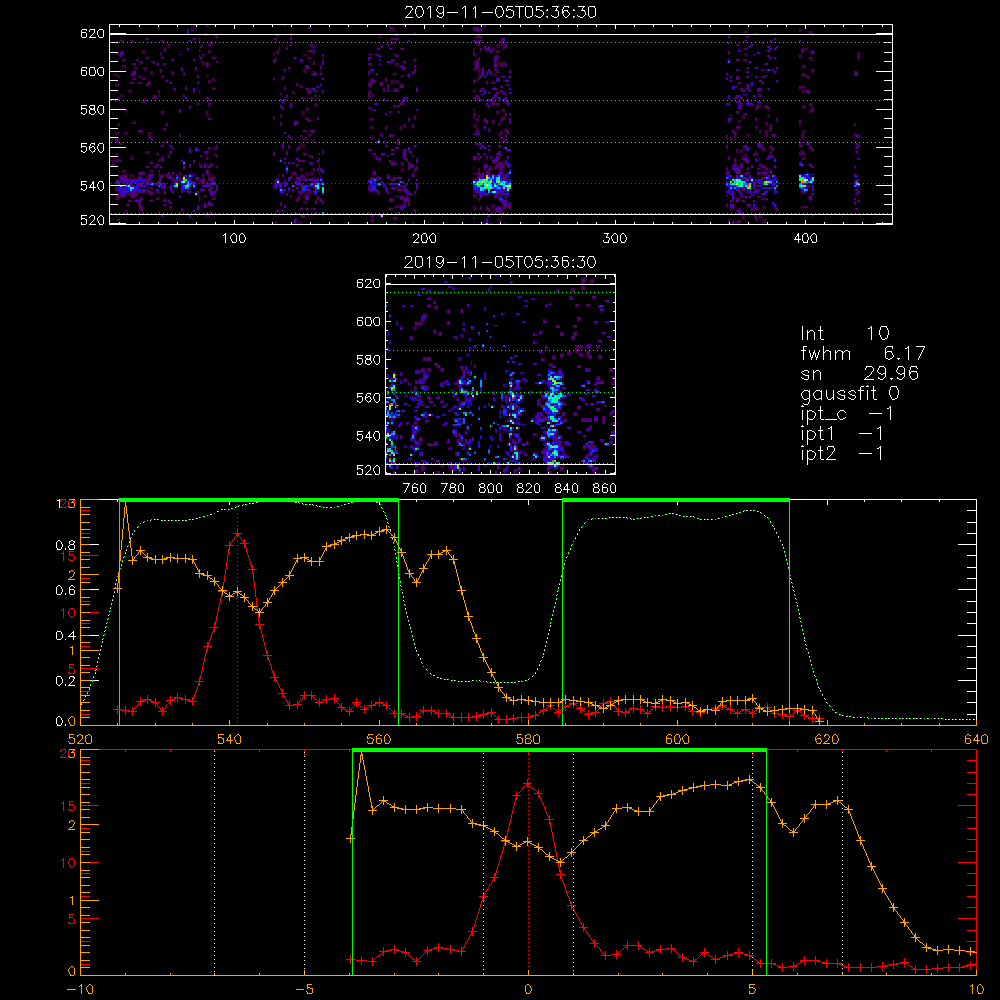Click x-axis label 520 of upper profile plot

[80, 739]
